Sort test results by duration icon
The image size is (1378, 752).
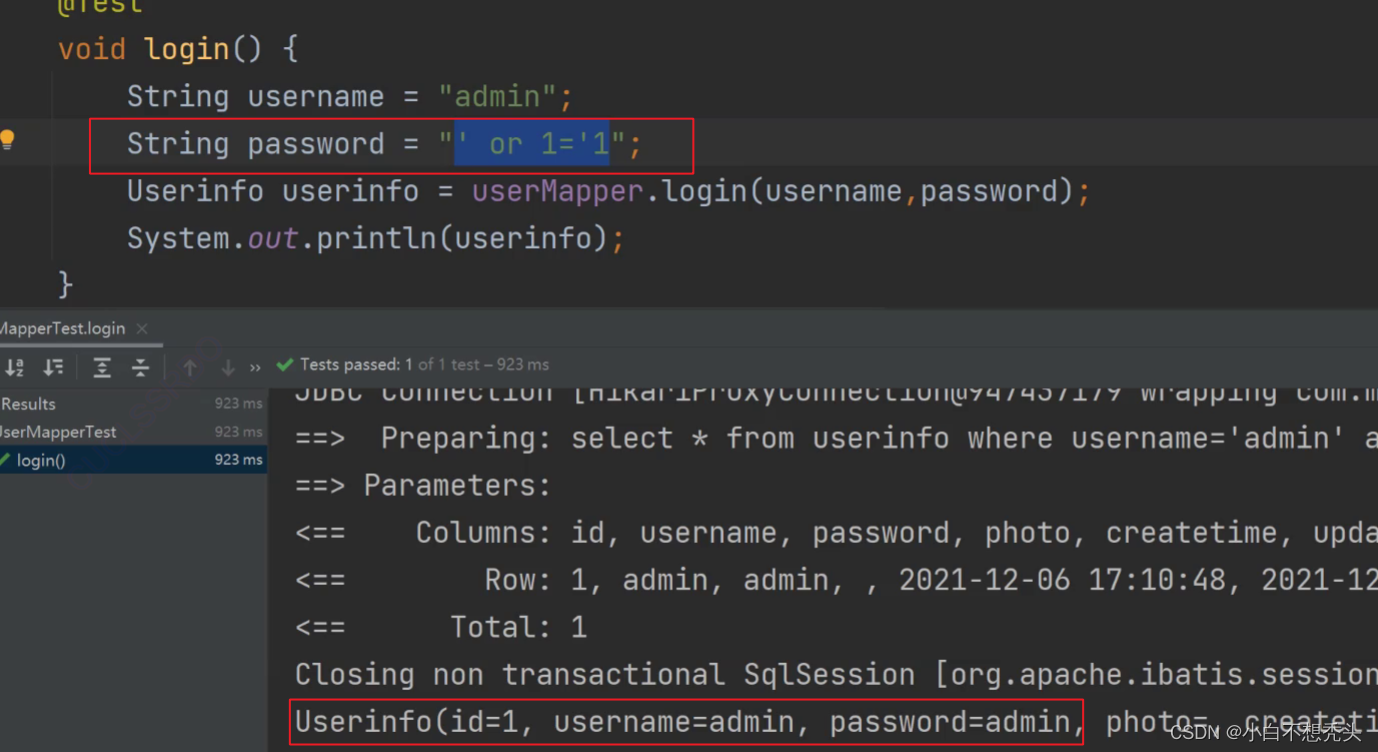(x=53, y=367)
